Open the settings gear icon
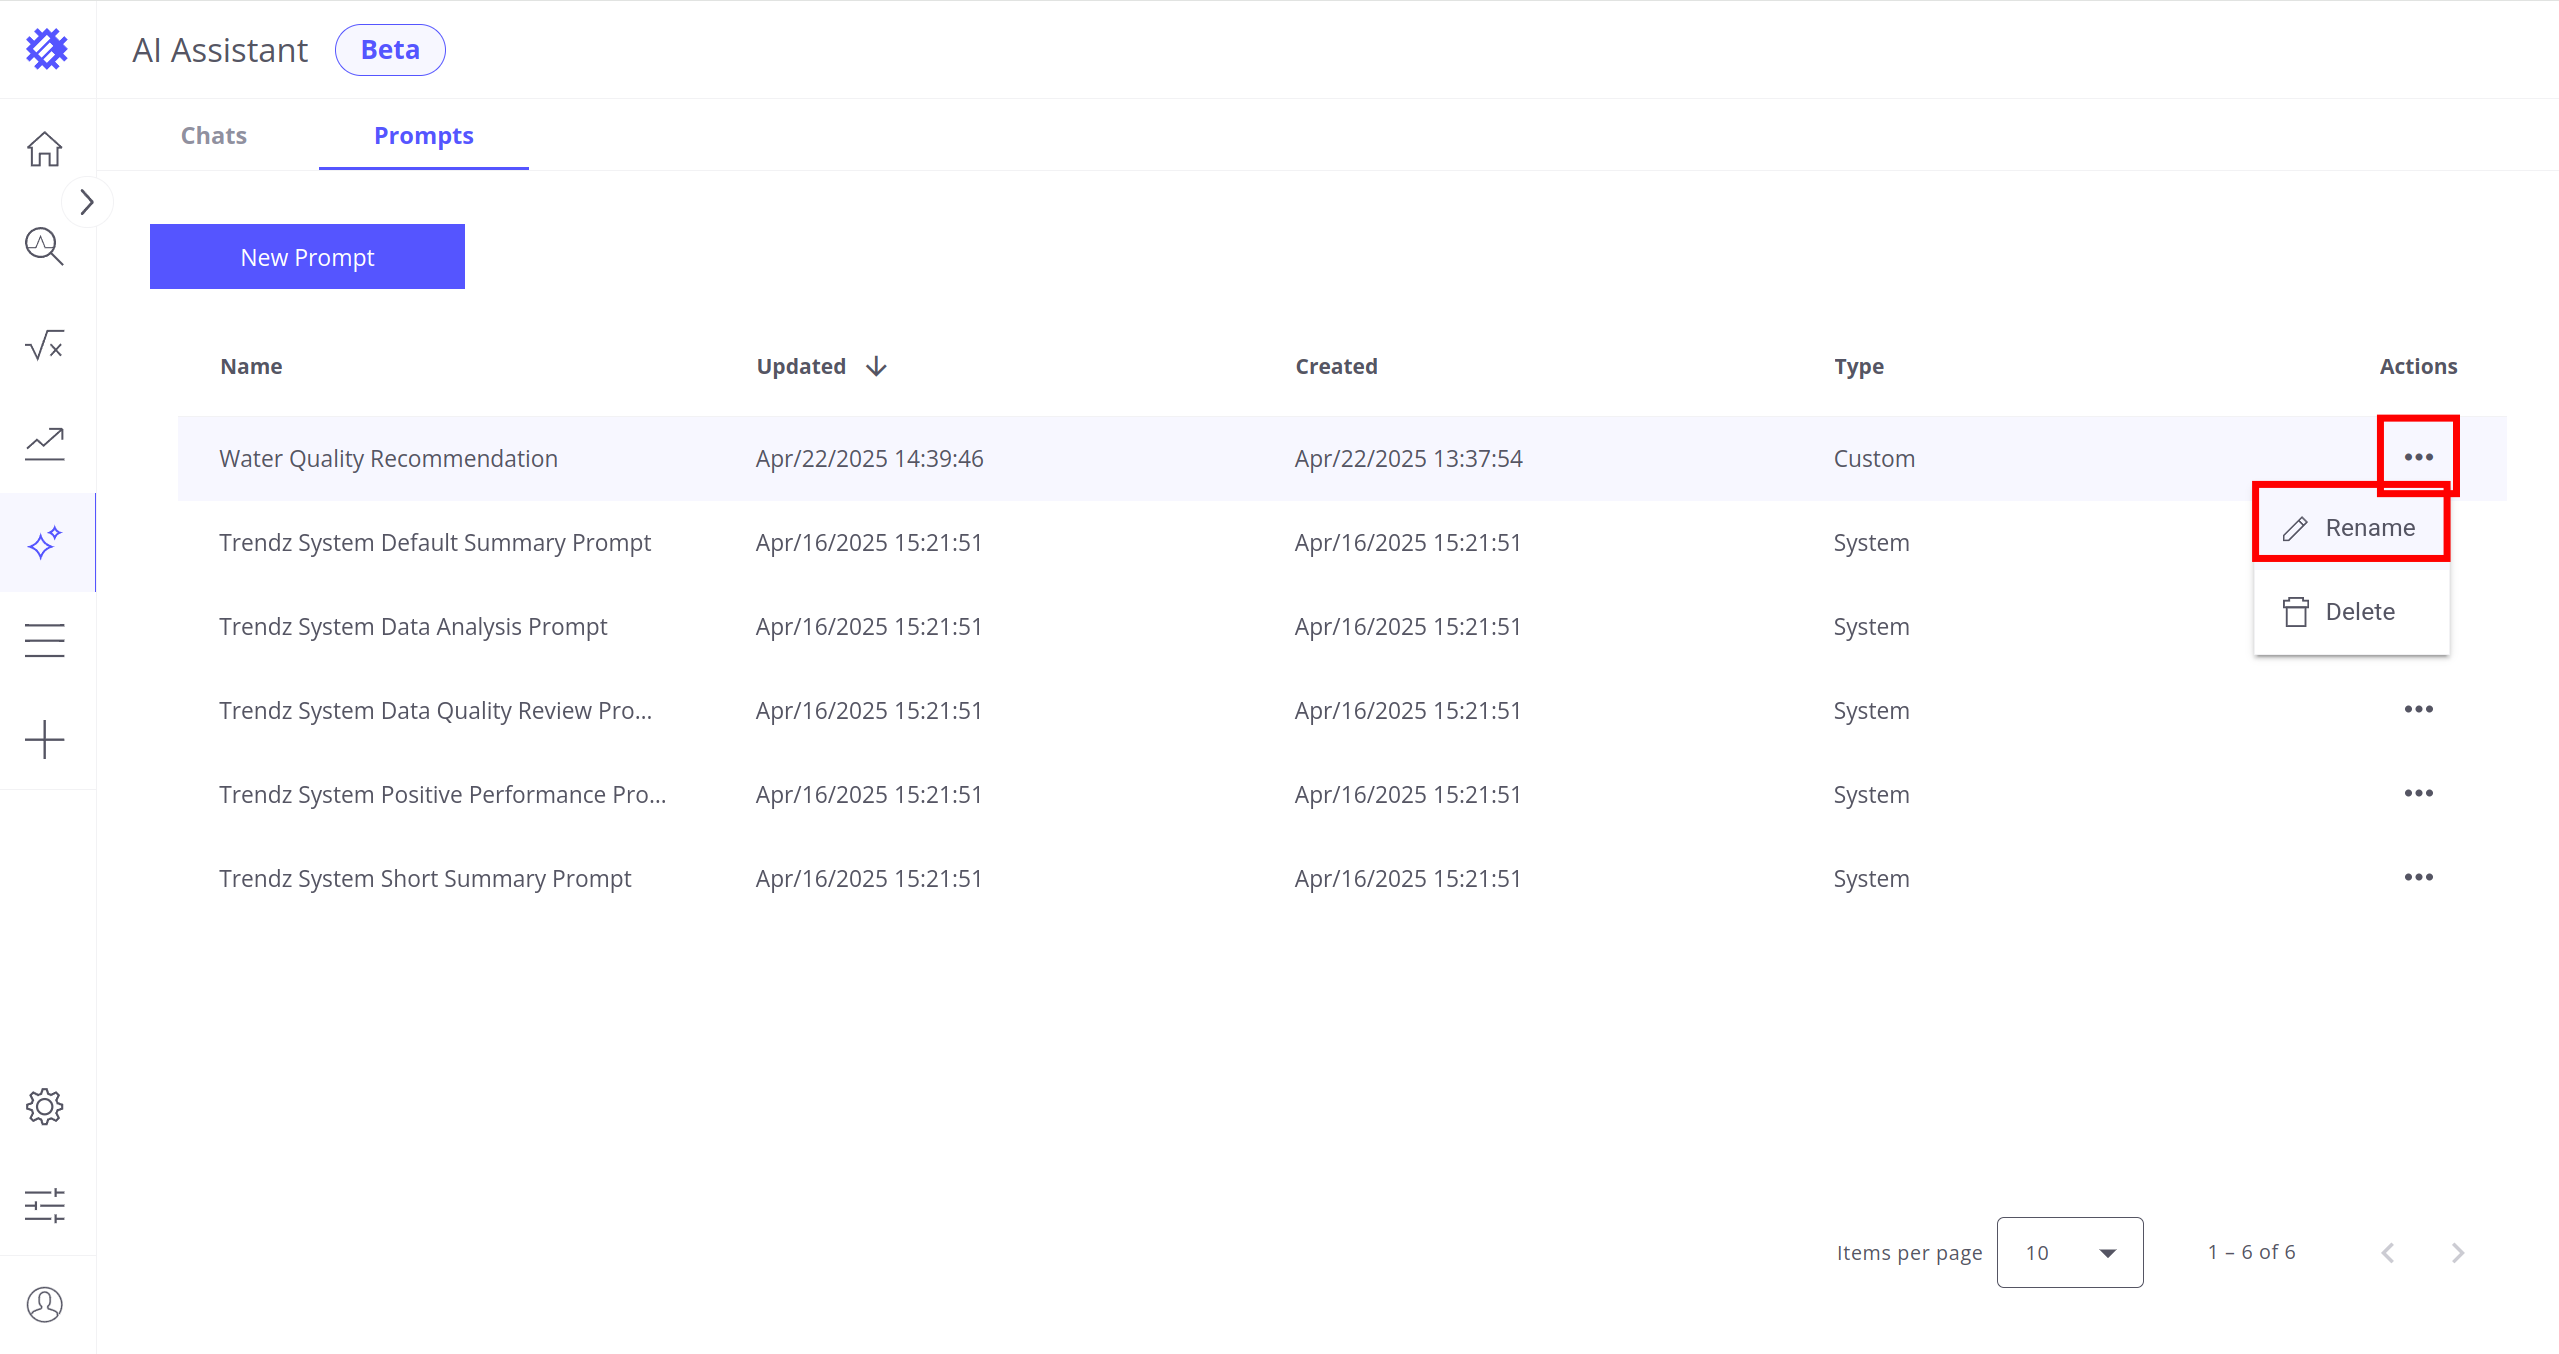The image size is (2559, 1354). click(x=44, y=1106)
